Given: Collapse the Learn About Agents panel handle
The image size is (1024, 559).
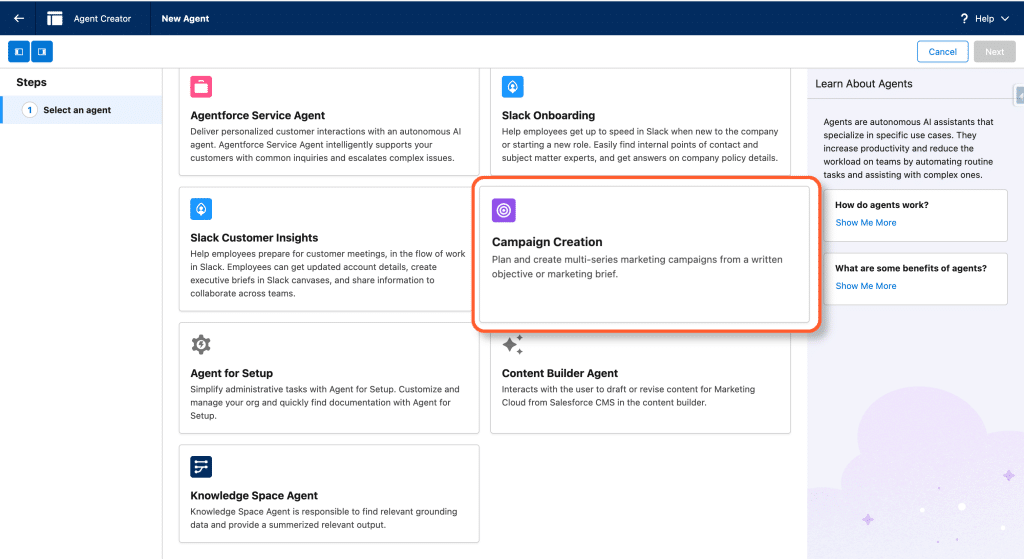Looking at the screenshot, I should click(x=1019, y=95).
